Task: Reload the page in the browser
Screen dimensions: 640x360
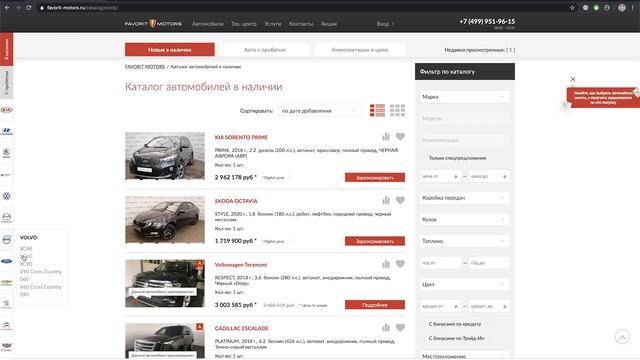Action: click(x=29, y=8)
